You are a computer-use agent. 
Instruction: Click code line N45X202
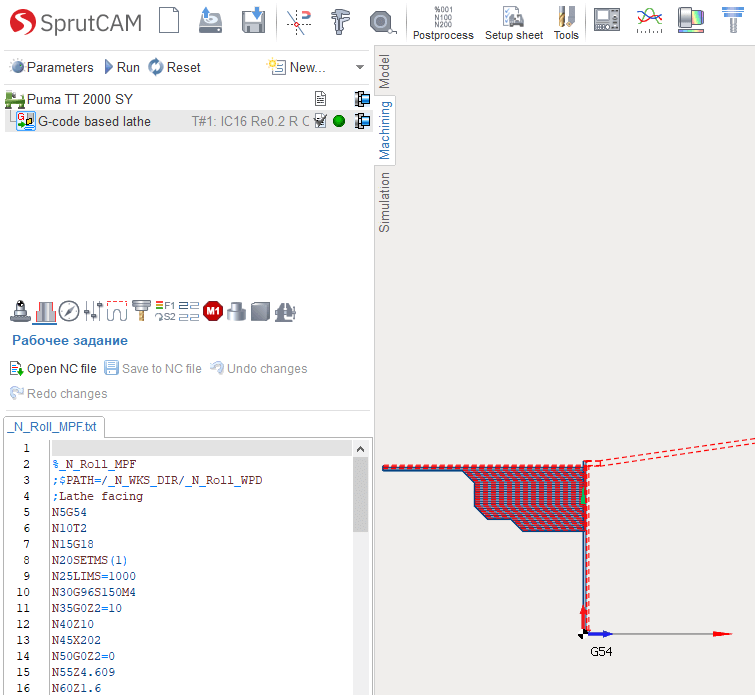click(76, 640)
